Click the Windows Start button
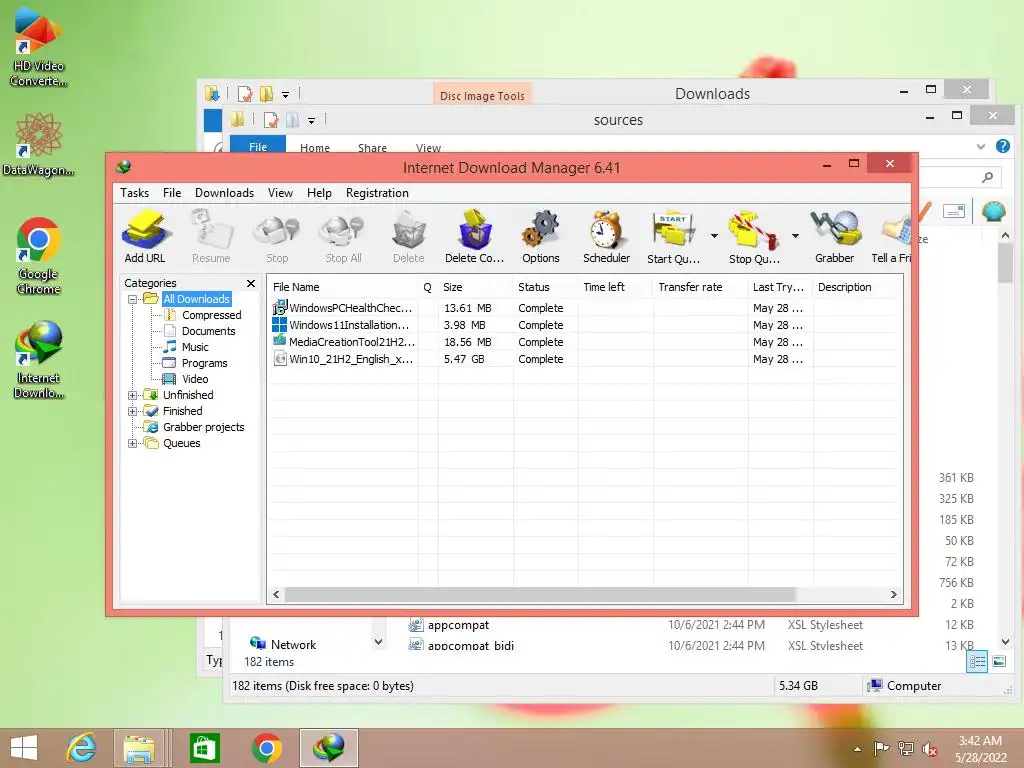 (x=24, y=748)
